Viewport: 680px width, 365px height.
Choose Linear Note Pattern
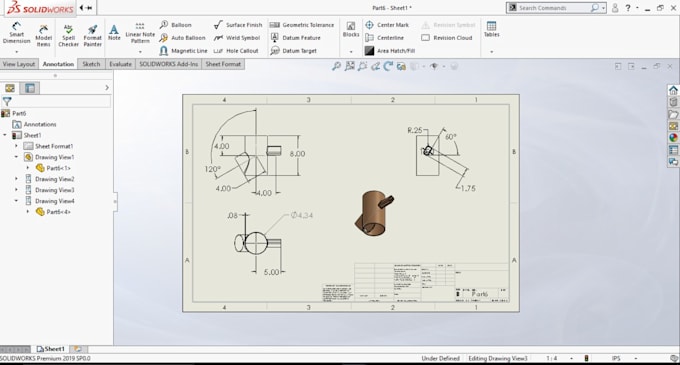140,33
